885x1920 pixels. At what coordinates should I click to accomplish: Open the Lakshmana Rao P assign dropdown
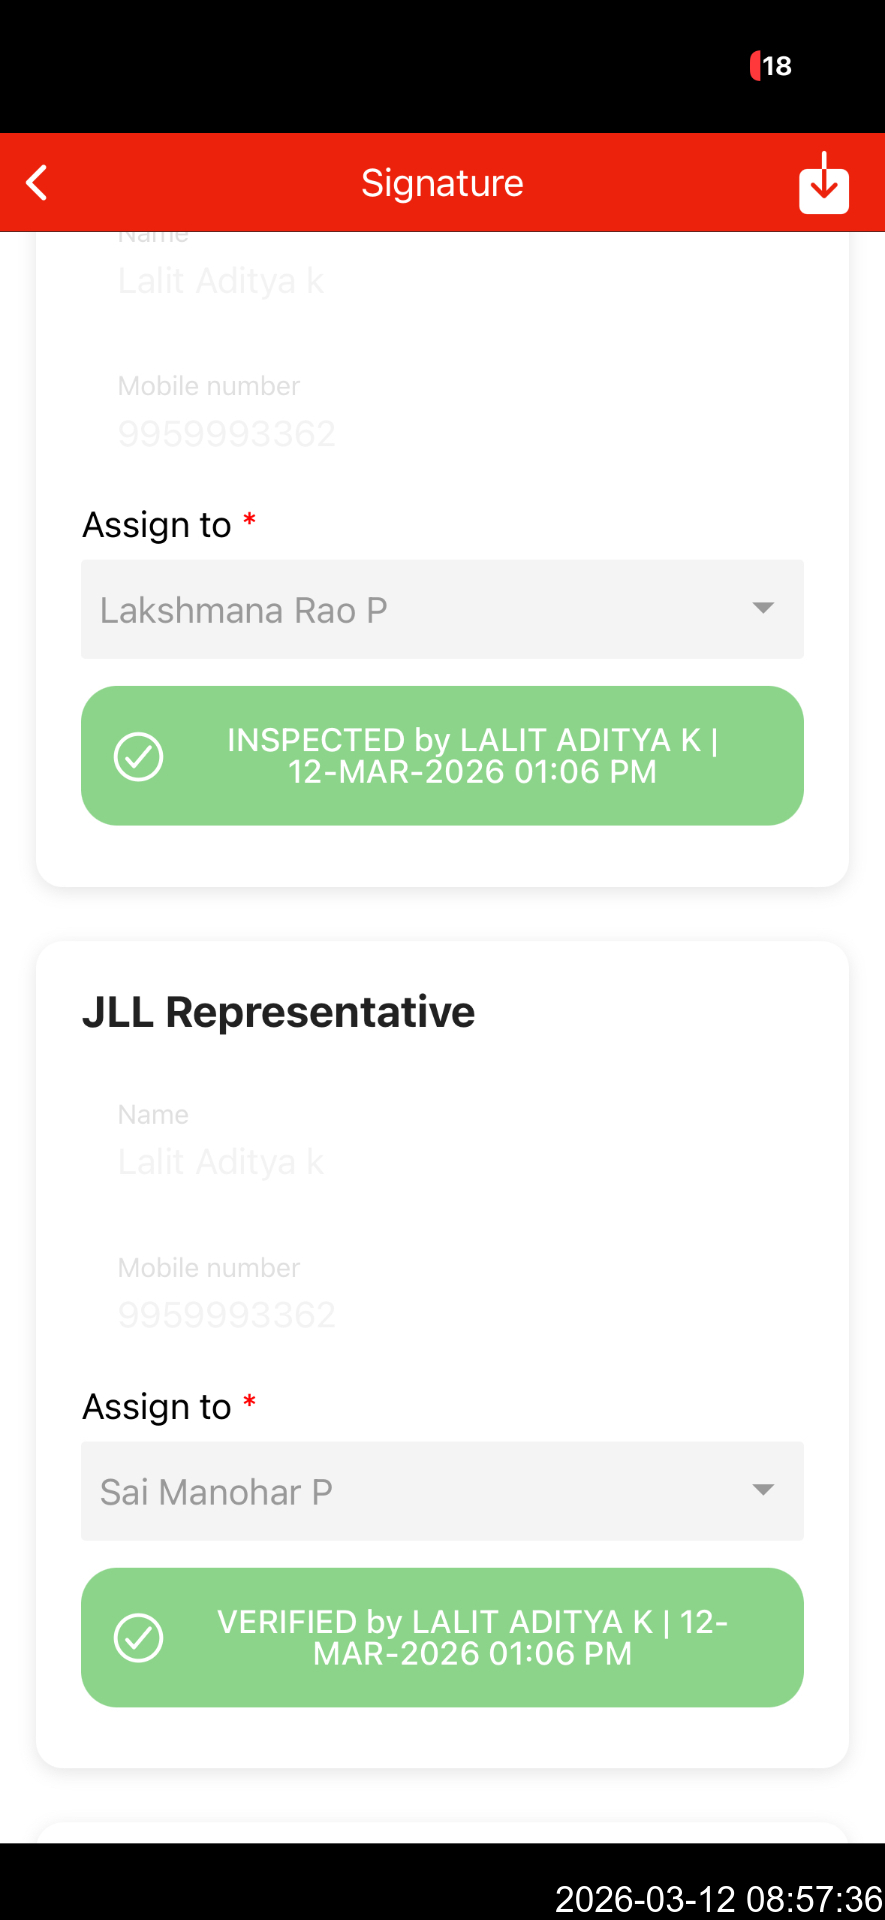click(x=442, y=610)
